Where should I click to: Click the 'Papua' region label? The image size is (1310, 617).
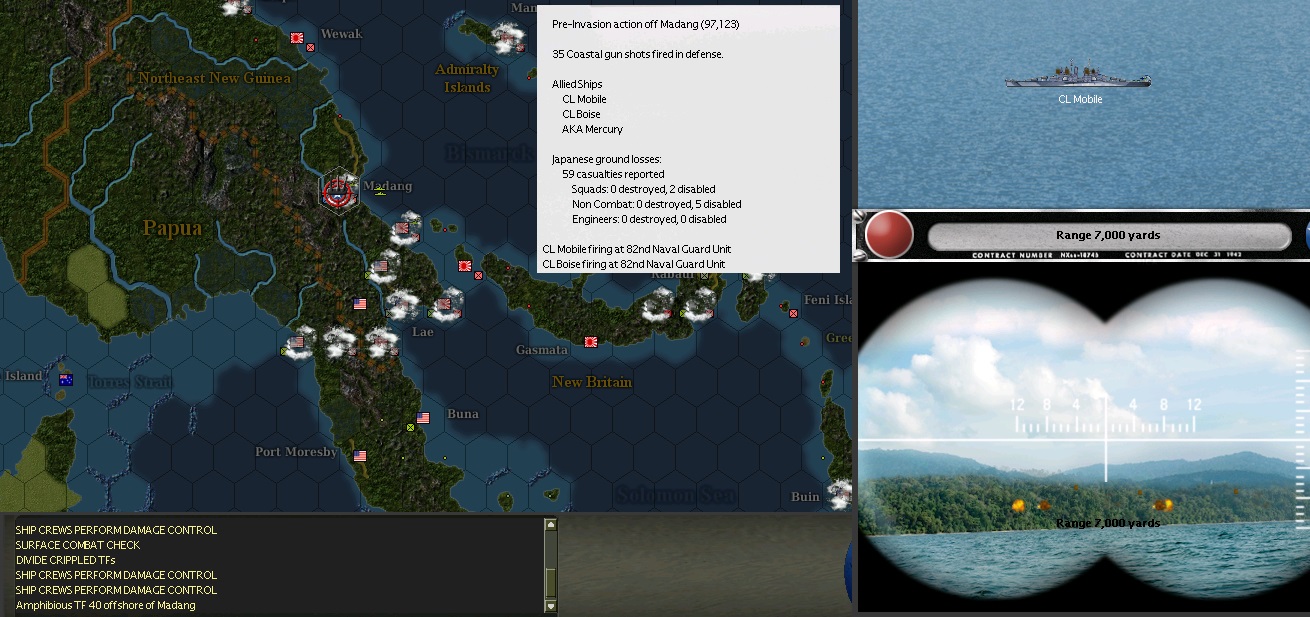coord(172,228)
